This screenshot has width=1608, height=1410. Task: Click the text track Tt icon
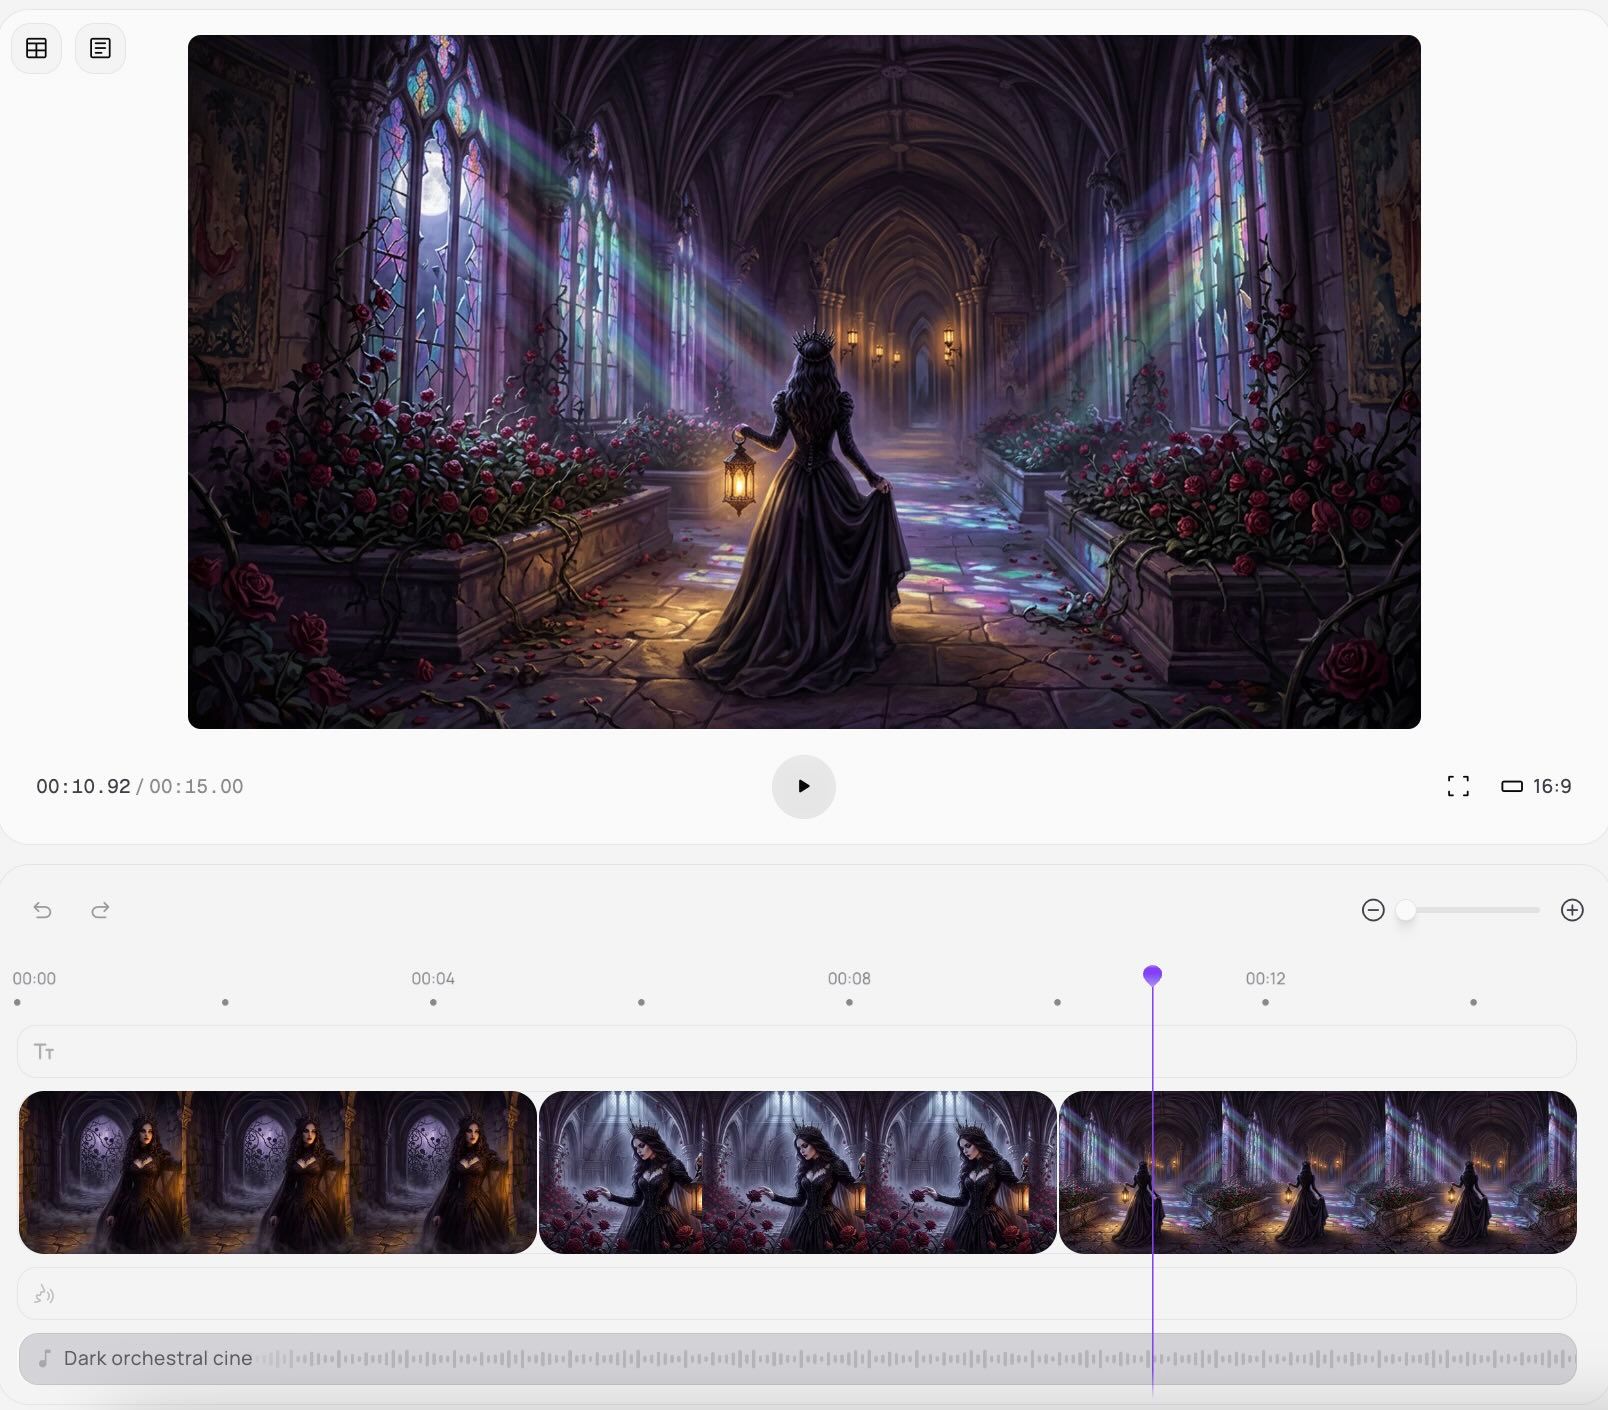44,1051
